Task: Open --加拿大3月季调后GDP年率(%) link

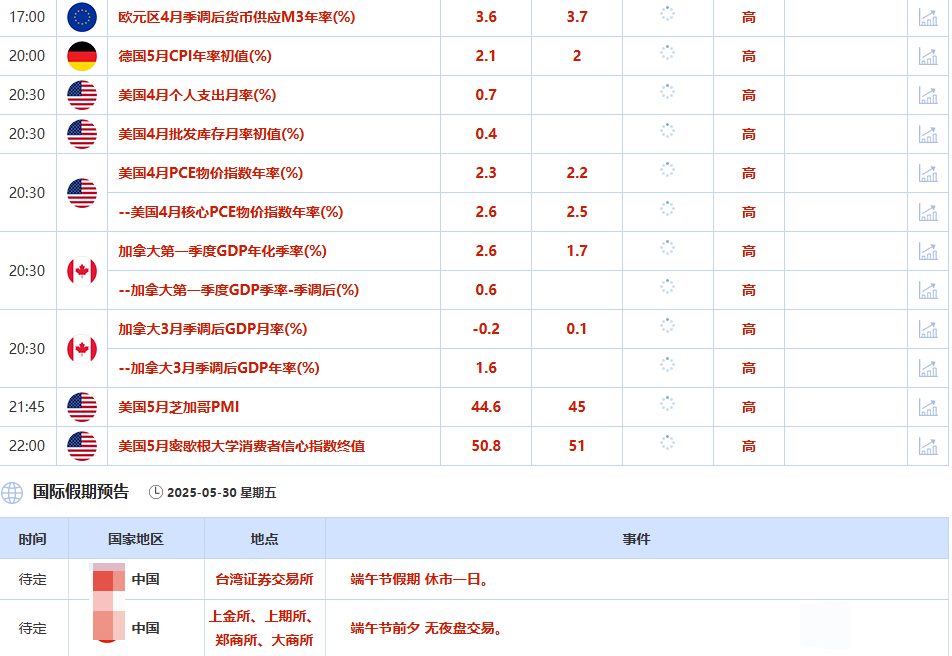Action: 219,367
